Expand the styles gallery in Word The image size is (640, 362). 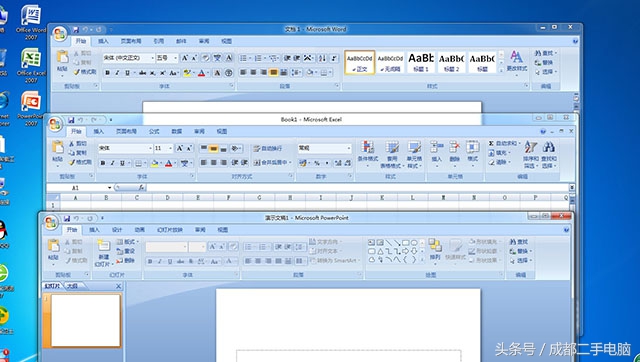tap(501, 71)
